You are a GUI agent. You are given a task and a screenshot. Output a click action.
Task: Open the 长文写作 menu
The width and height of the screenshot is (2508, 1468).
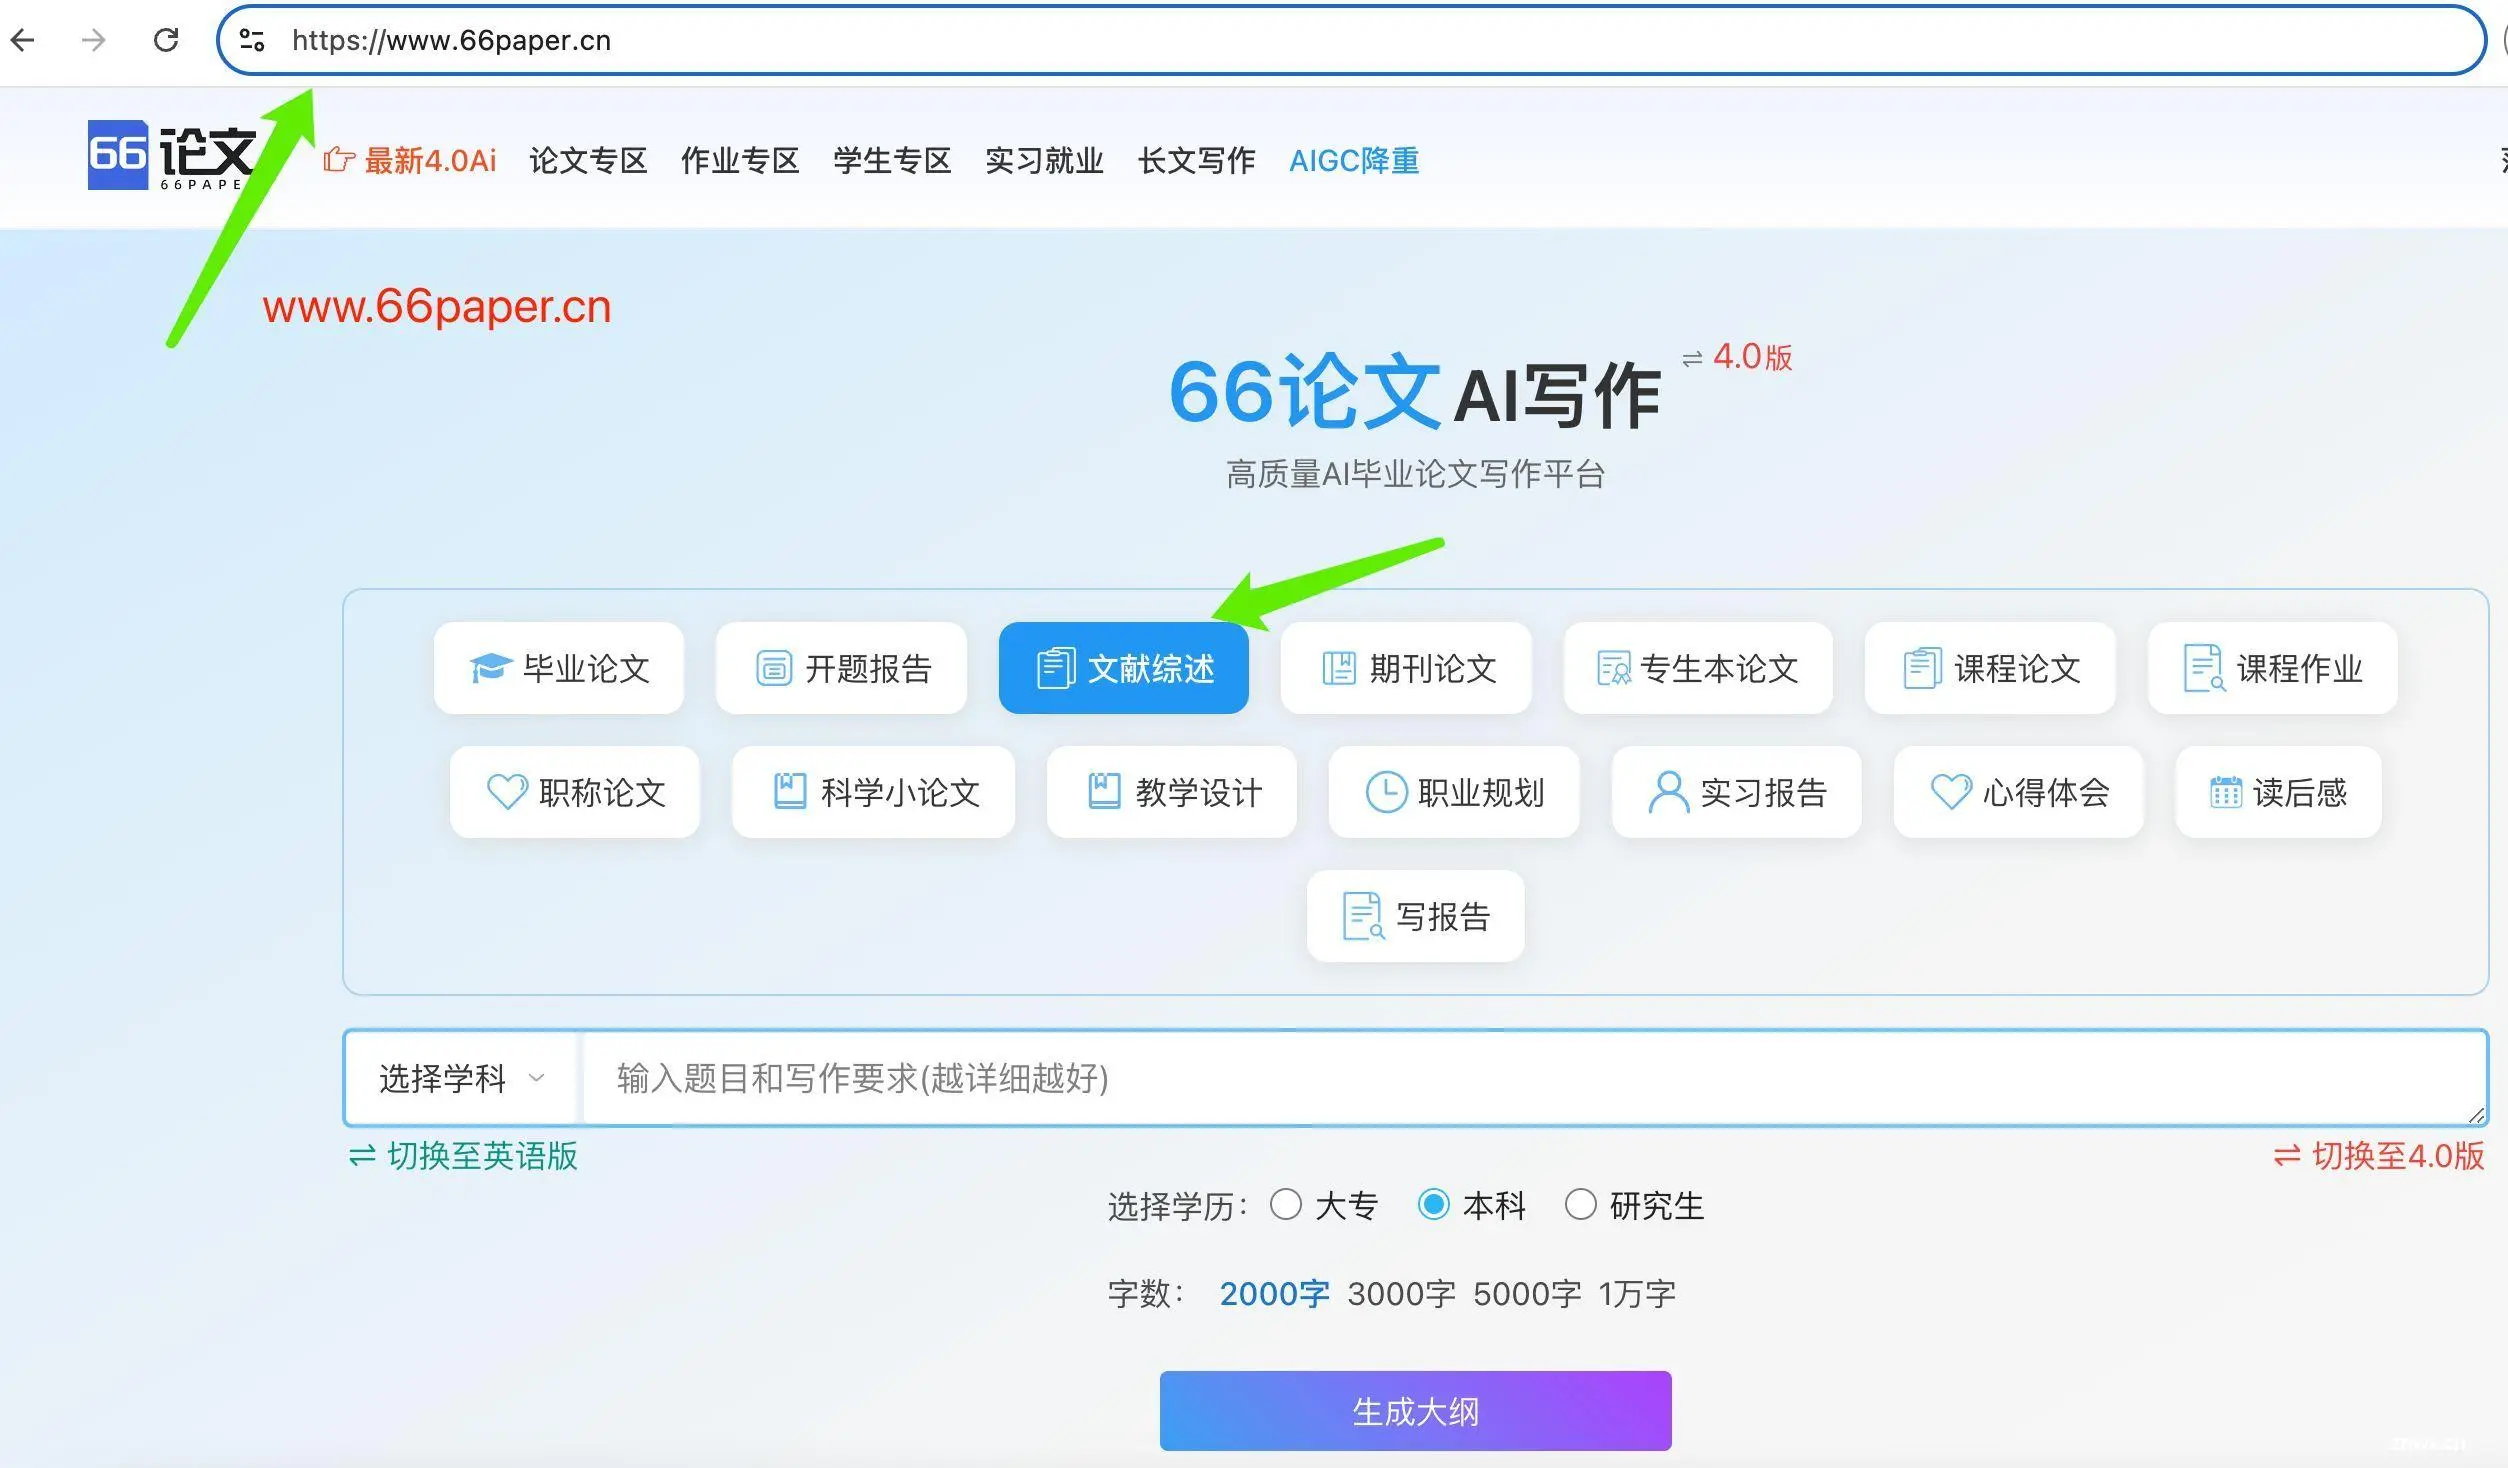[1196, 160]
